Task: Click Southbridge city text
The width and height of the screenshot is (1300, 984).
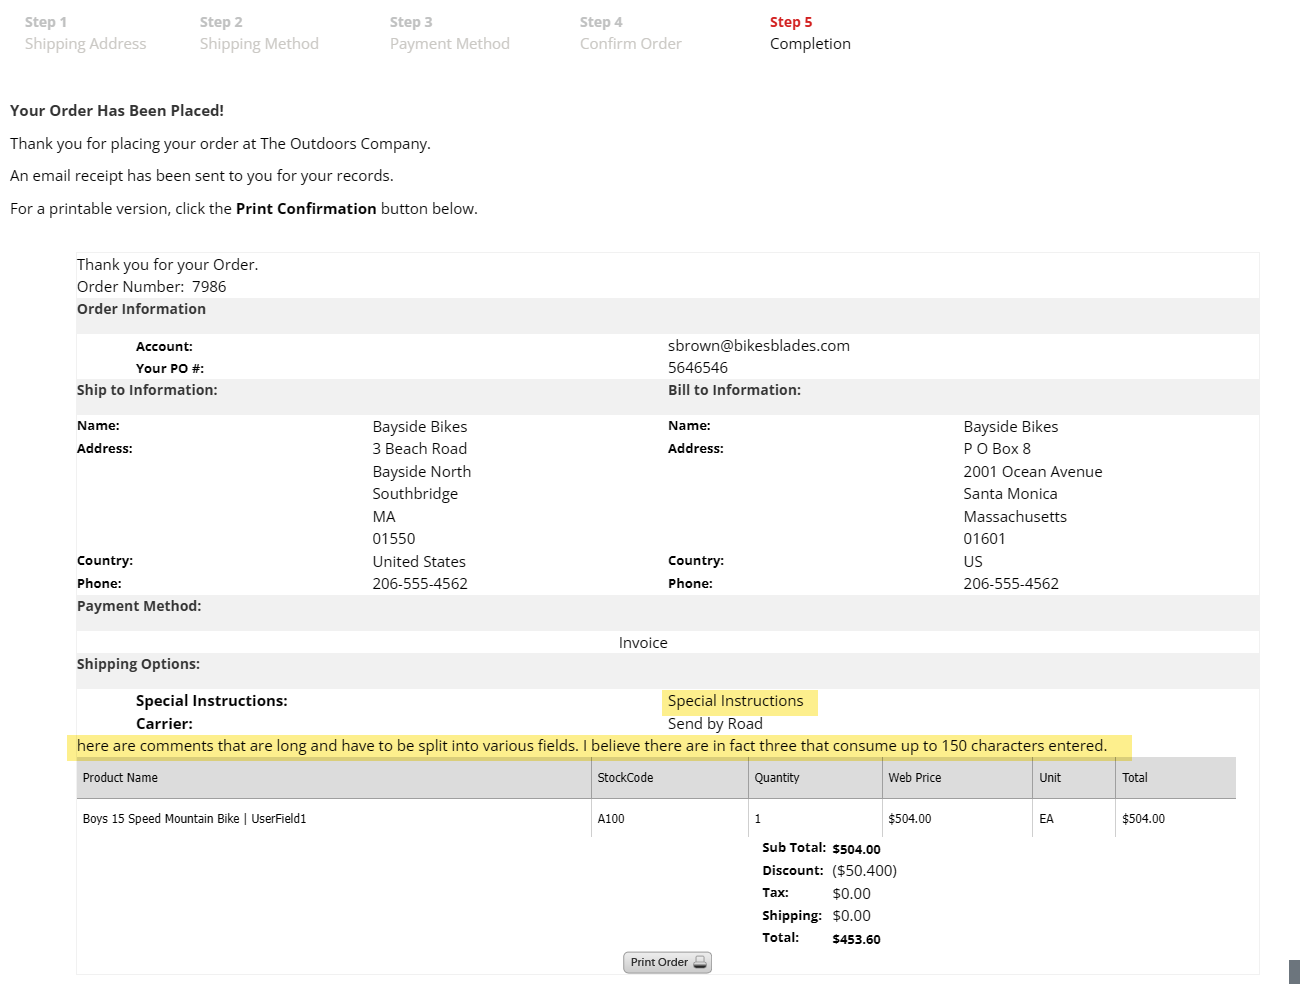Action: (x=415, y=494)
